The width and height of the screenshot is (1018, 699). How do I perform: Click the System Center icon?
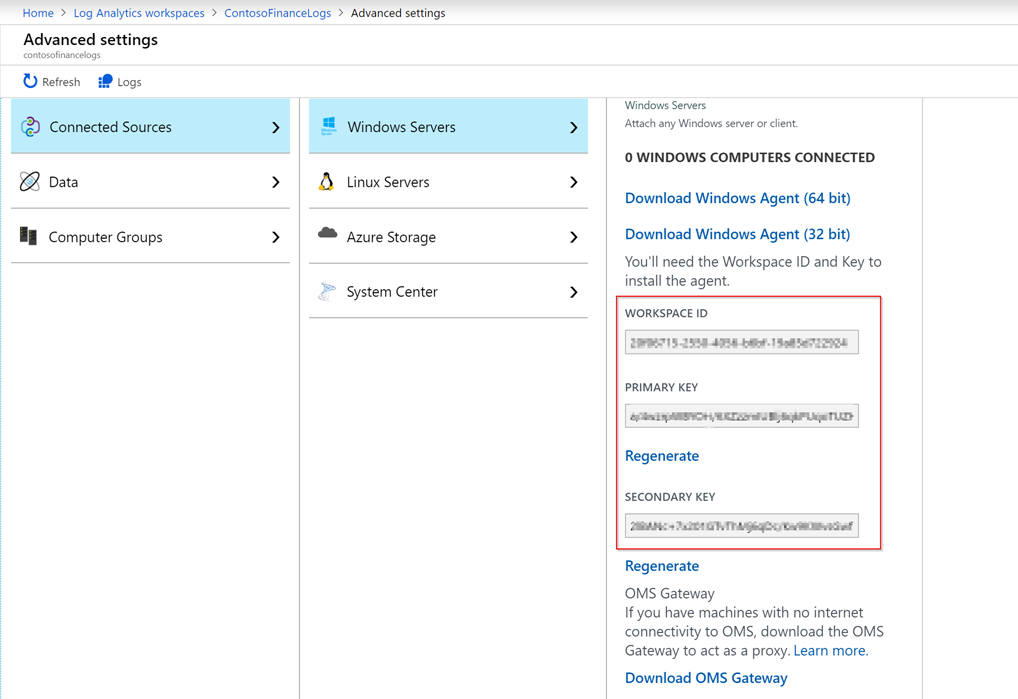327,291
